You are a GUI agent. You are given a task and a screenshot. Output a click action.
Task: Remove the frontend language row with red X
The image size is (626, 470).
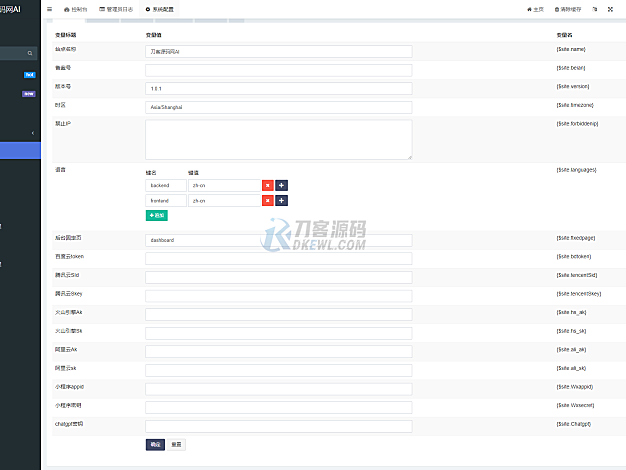pos(268,200)
